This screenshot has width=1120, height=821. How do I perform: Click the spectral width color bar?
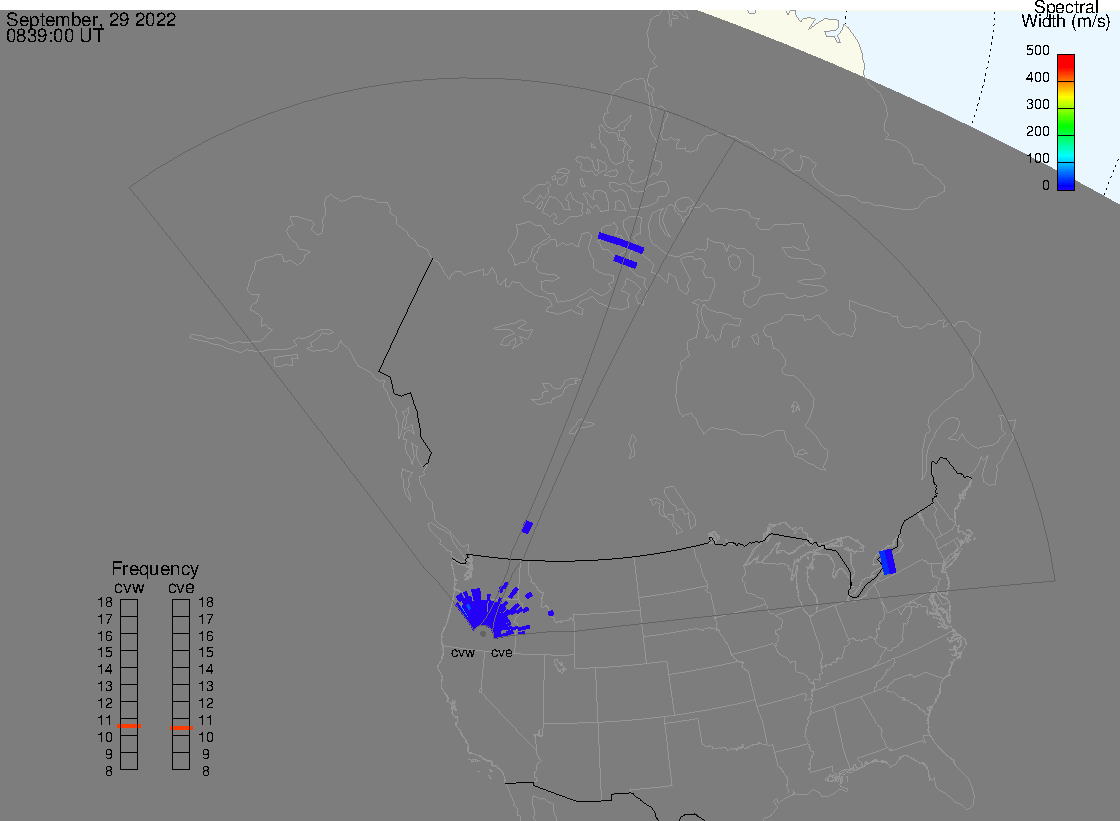pyautogui.click(x=1066, y=121)
